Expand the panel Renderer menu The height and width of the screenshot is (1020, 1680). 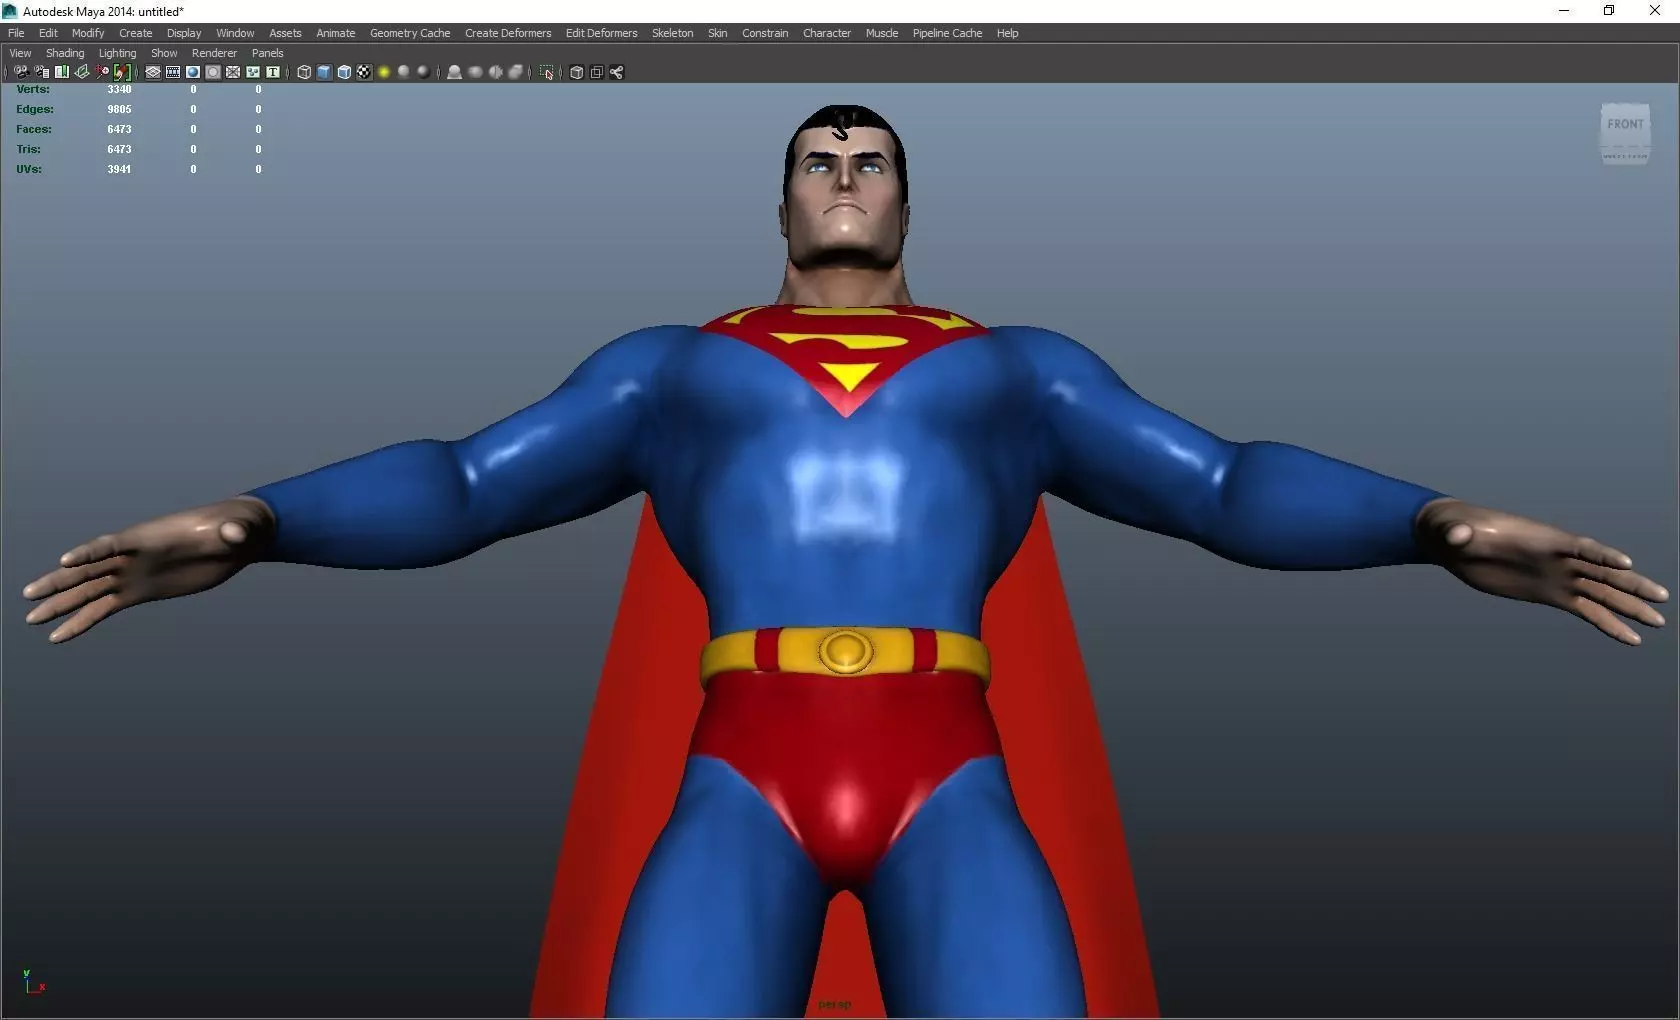(214, 53)
